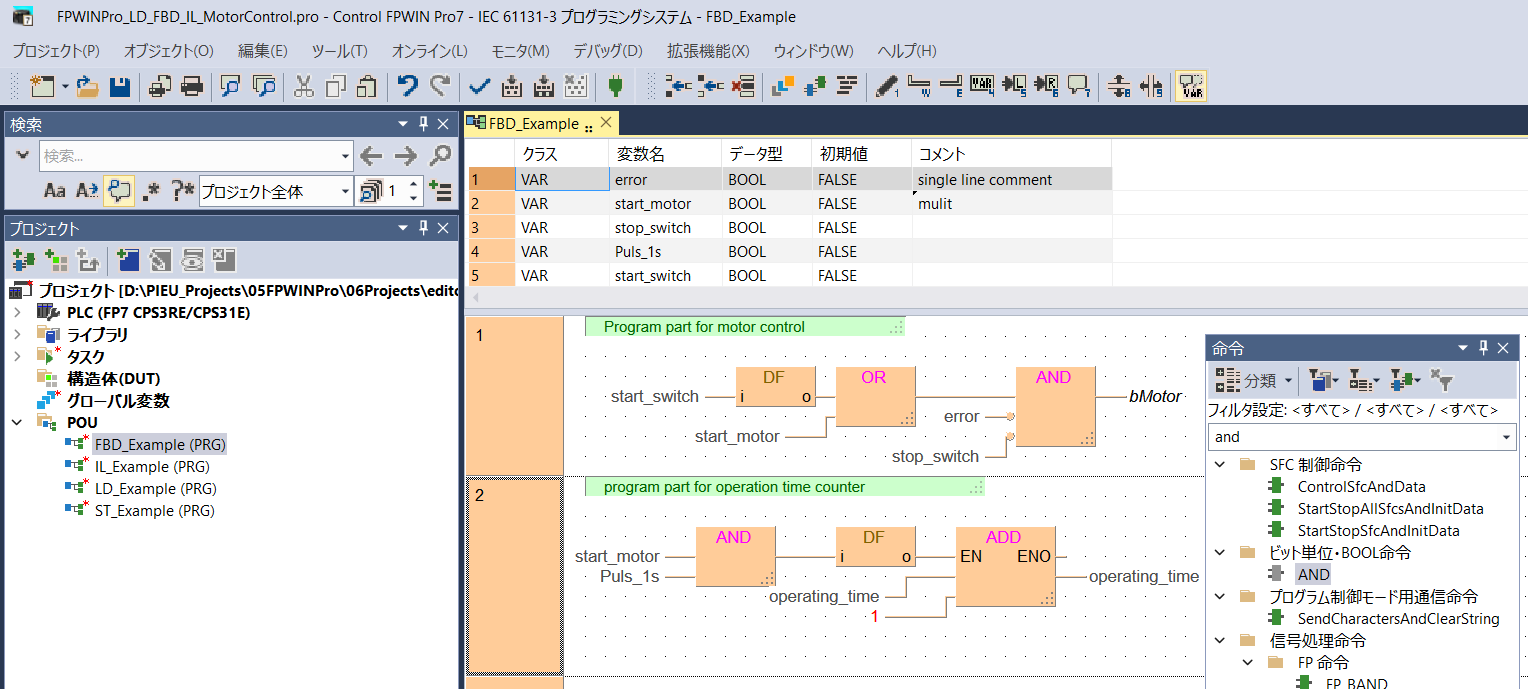Select the pencil draw-line tool icon
Screen dimensions: 1528x689
point(886,87)
